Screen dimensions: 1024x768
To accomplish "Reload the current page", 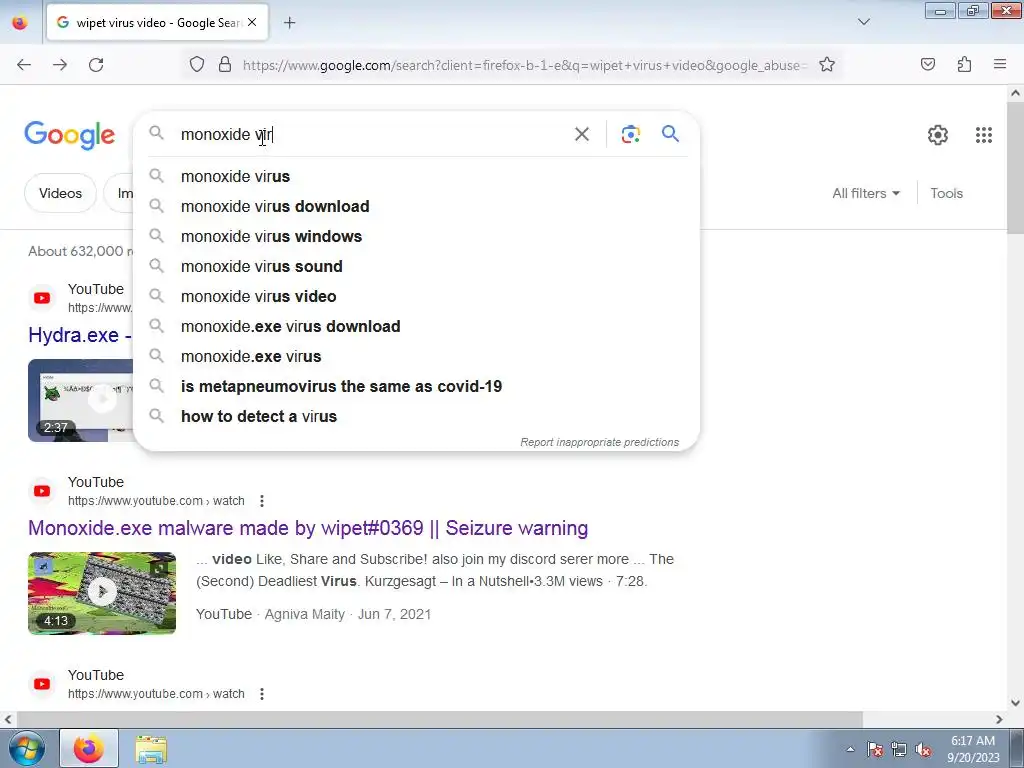I will pos(96,65).
